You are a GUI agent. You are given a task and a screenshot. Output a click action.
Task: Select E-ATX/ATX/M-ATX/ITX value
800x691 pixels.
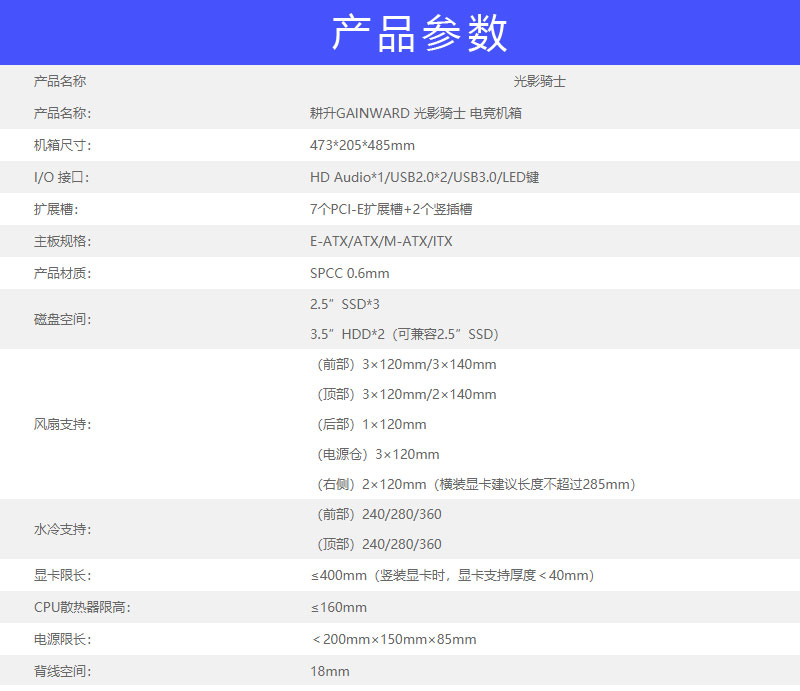381,241
